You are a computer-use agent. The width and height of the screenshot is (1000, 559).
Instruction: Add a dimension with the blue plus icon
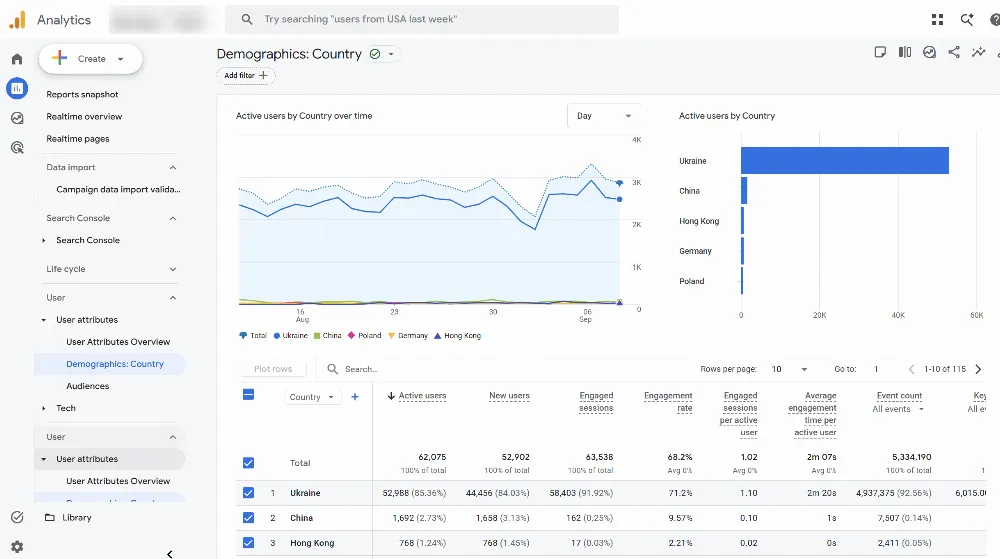coord(355,396)
